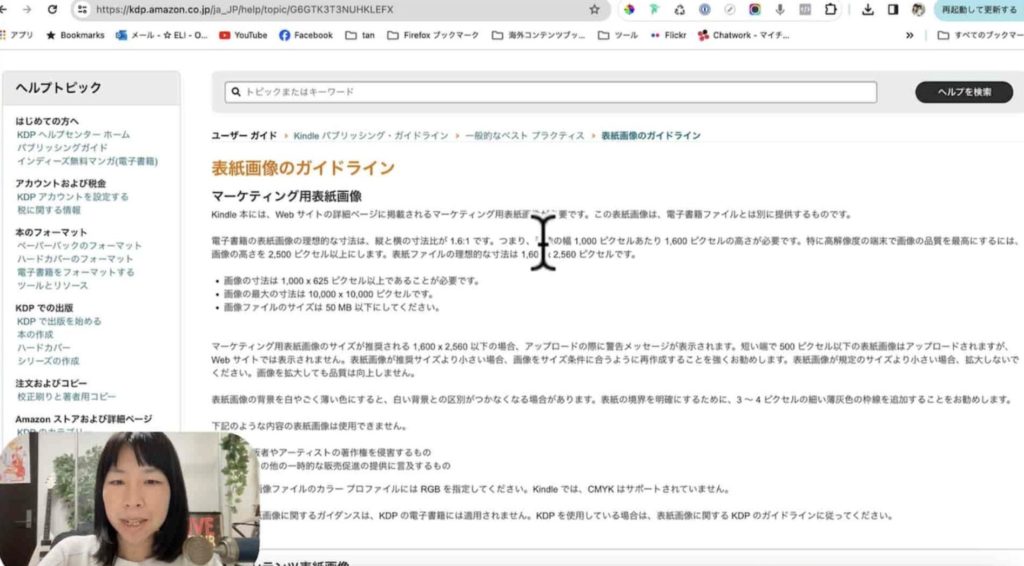This screenshot has height=566, width=1024.
Task: Open the Chatwork bookmark
Action: pyautogui.click(x=743, y=35)
